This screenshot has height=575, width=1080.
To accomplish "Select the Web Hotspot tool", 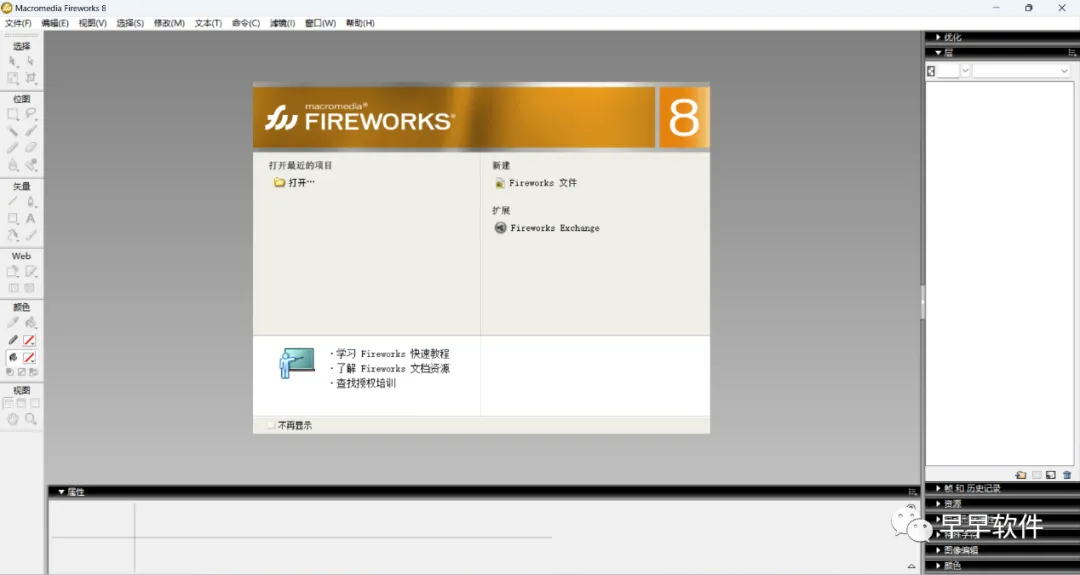I will 12,271.
